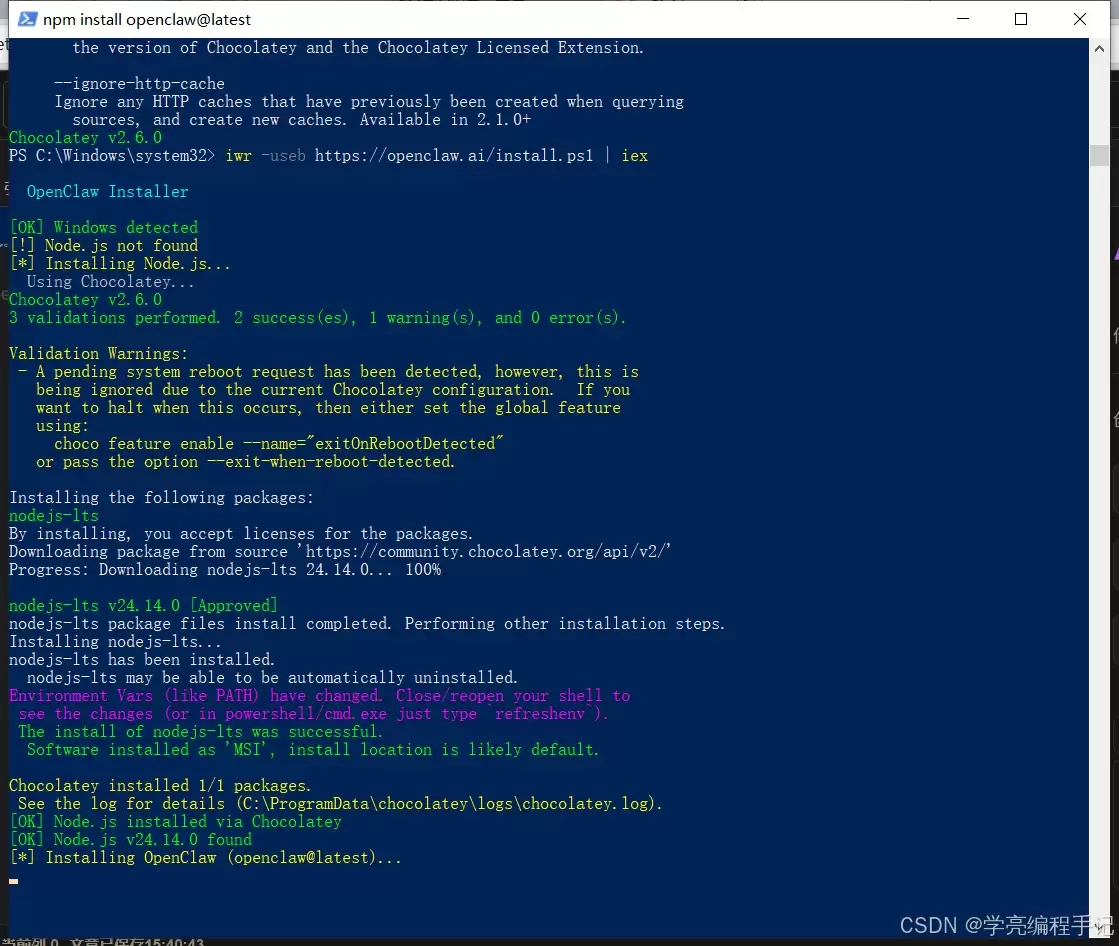This screenshot has width=1119, height=946.
Task: Minimize the PowerShell window
Action: (x=962, y=19)
